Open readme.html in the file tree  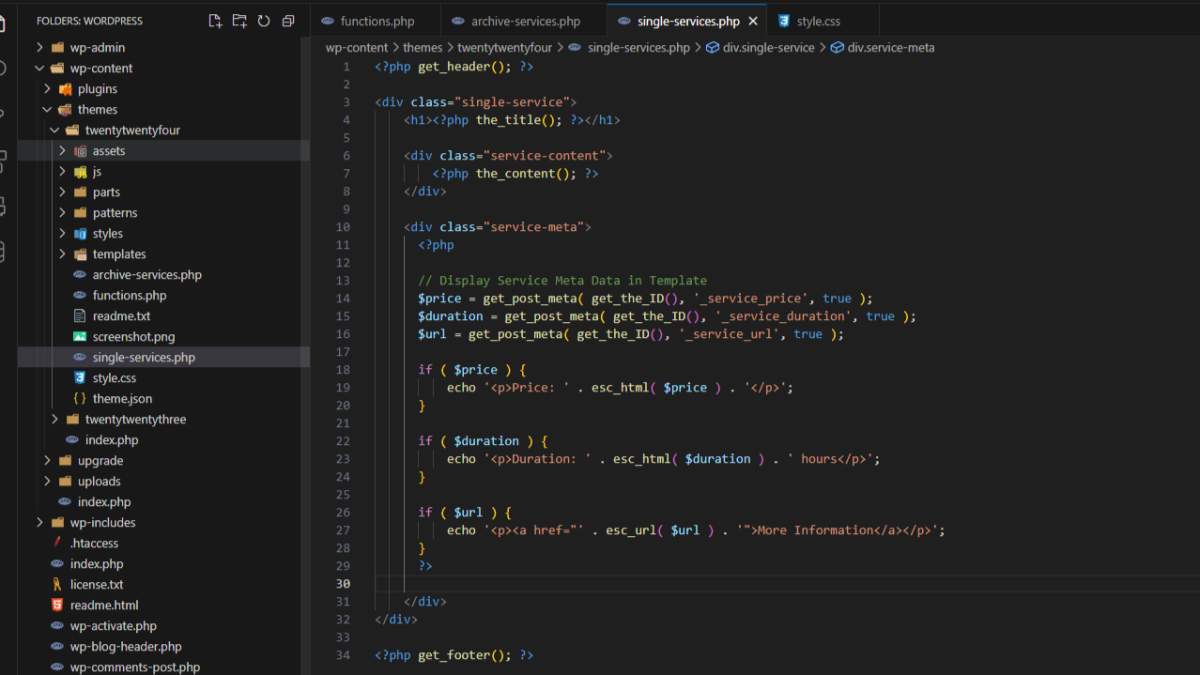(x=104, y=605)
